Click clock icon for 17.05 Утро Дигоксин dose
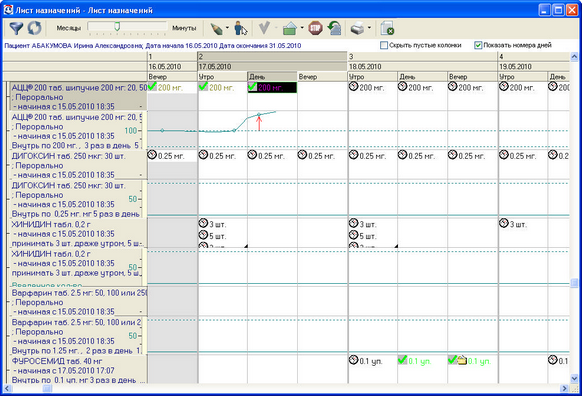This screenshot has width=582, height=396. tap(203, 155)
